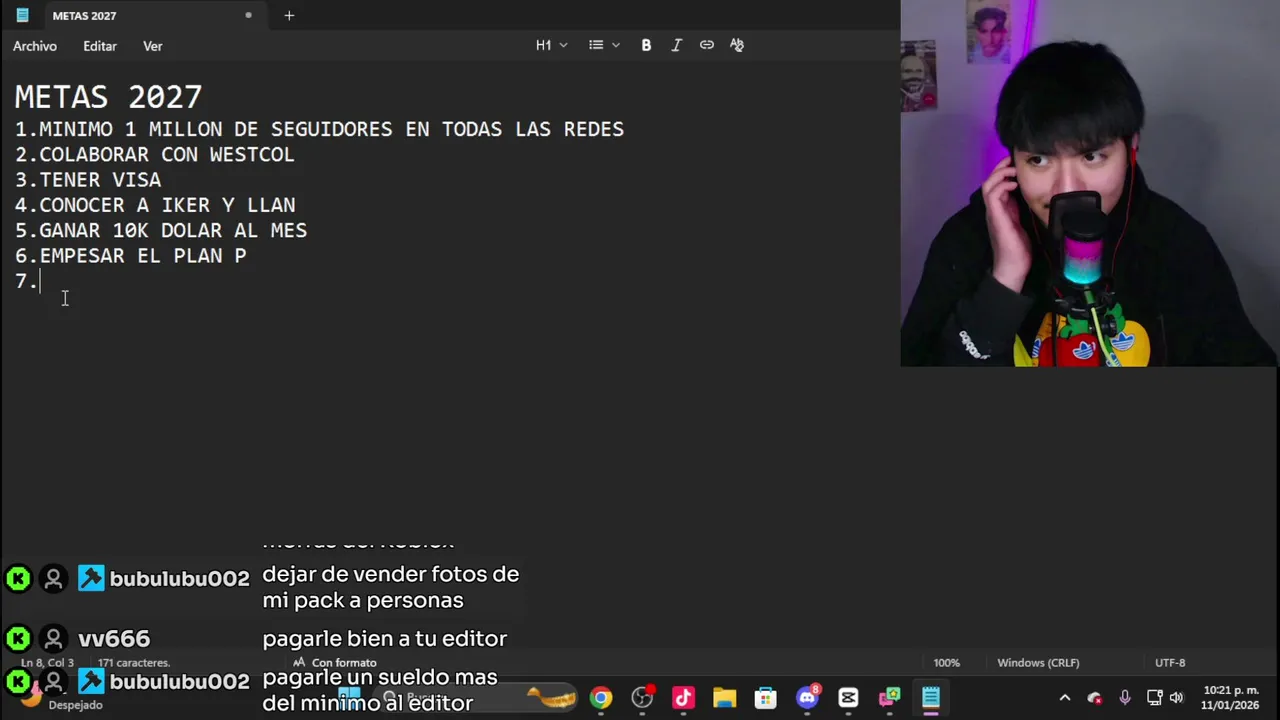Viewport: 1280px width, 720px height.
Task: Open the Editar menu
Action: tap(100, 46)
